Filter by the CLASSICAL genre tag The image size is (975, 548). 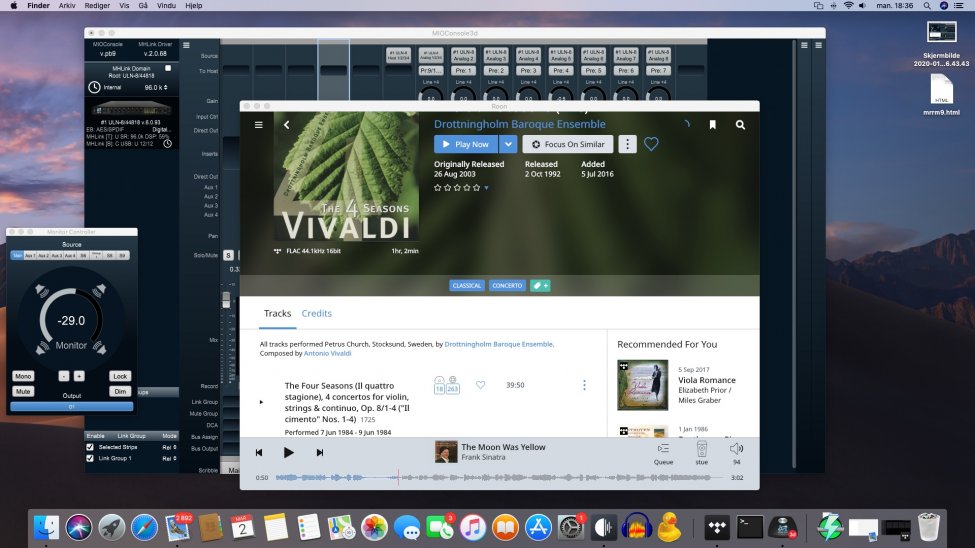pyautogui.click(x=466, y=286)
